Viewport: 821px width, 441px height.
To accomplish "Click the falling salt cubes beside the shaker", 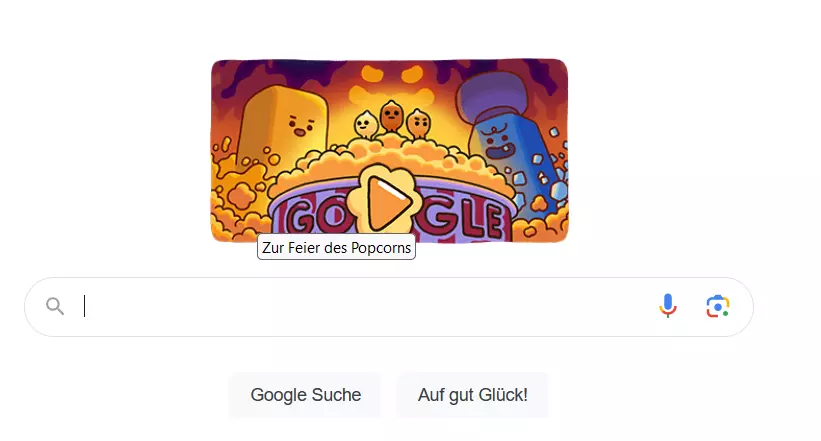I will click(x=545, y=168).
